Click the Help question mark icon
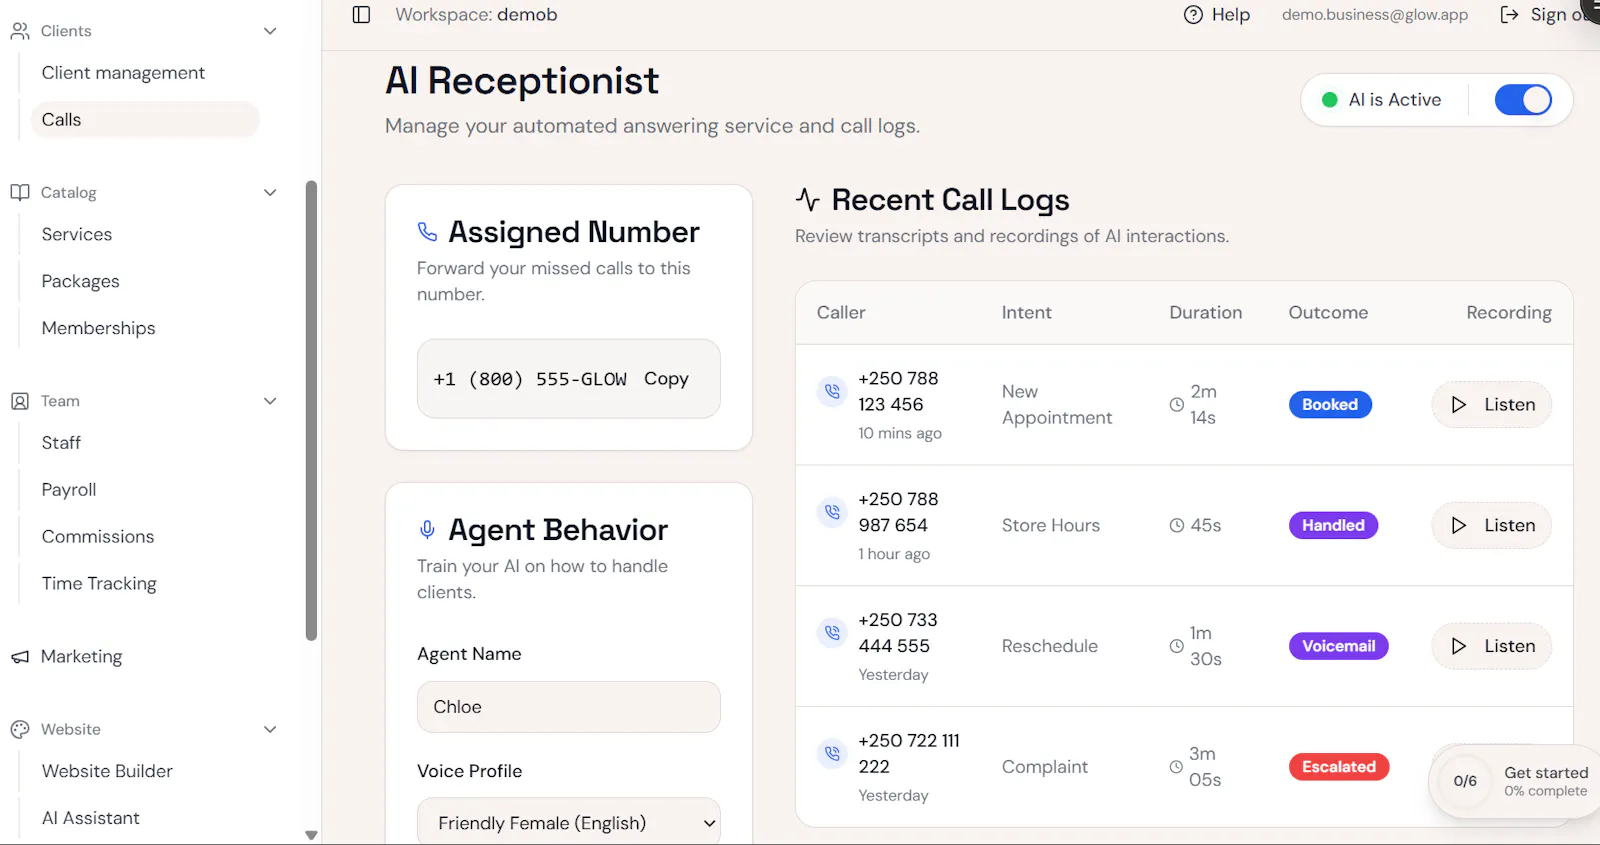Image resolution: width=1600 pixels, height=845 pixels. (1193, 15)
